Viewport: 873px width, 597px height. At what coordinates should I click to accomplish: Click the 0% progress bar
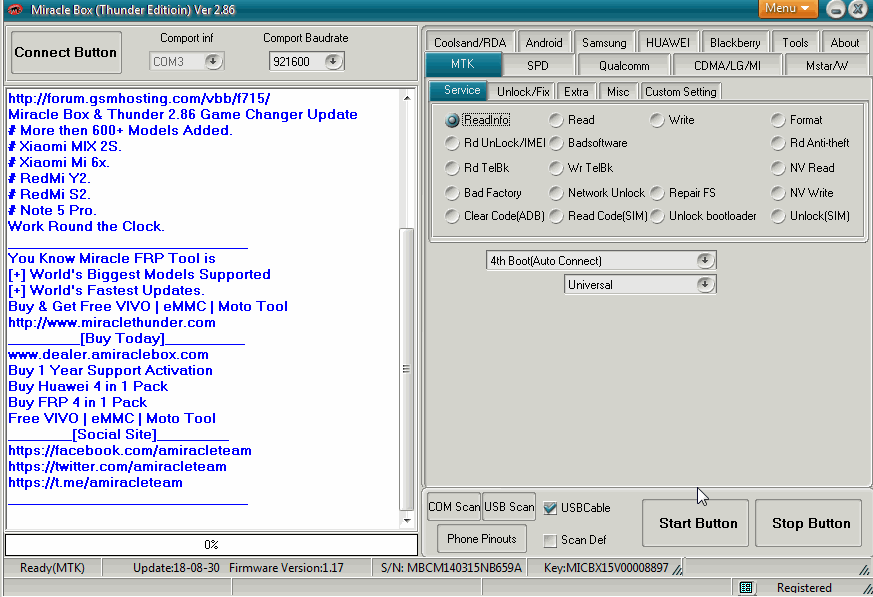click(x=211, y=545)
